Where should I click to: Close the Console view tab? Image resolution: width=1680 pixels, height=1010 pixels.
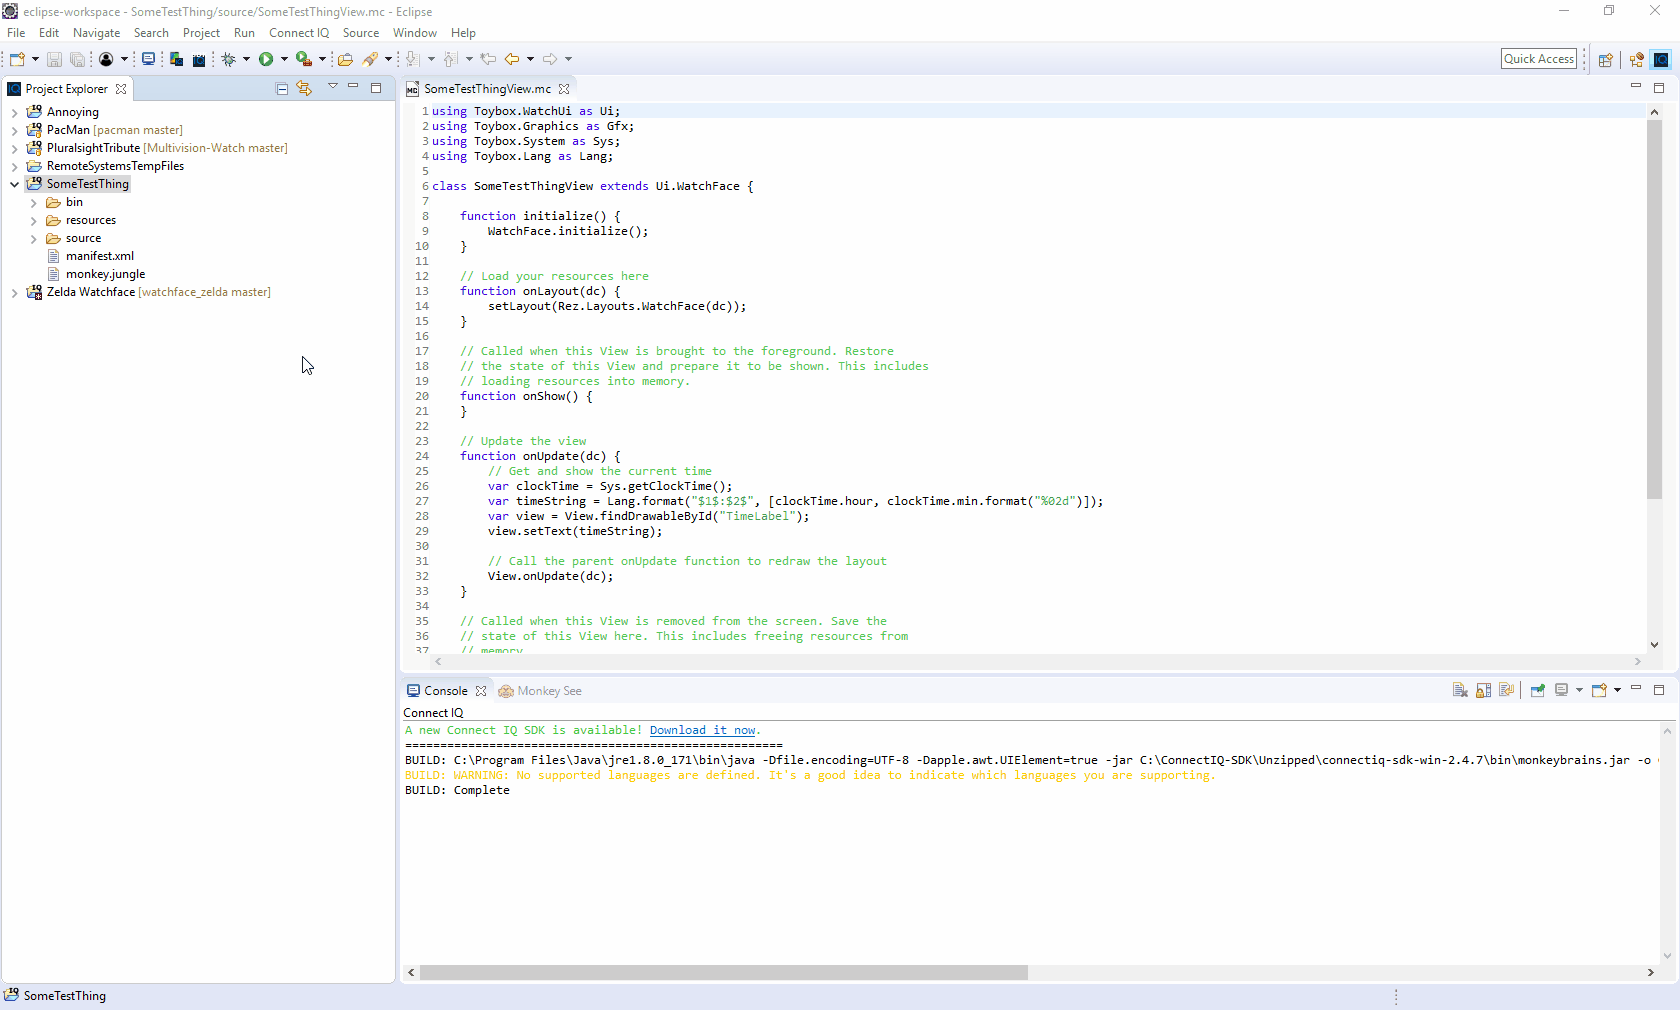[x=481, y=691]
